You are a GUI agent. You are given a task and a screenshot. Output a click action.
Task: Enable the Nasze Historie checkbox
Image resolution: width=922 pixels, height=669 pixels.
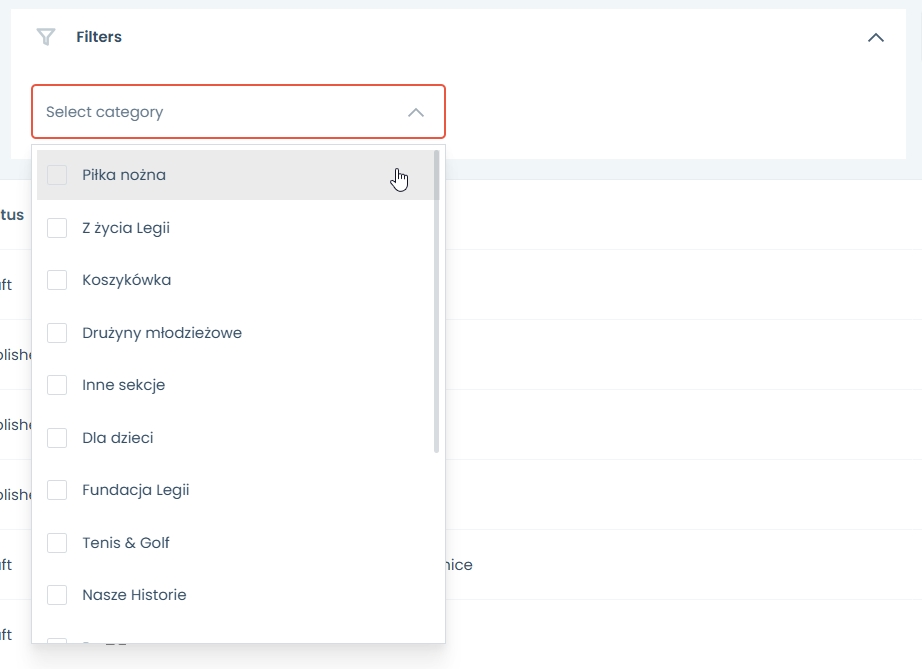tap(57, 595)
